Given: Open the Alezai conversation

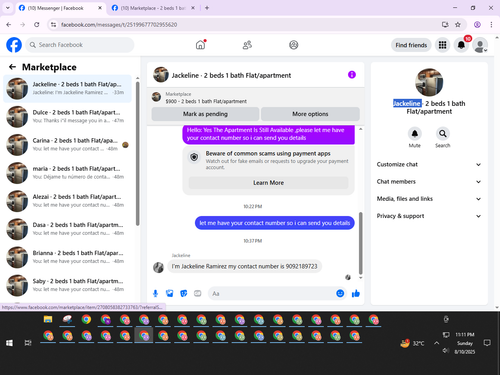Looking at the screenshot, I should tap(67, 201).
